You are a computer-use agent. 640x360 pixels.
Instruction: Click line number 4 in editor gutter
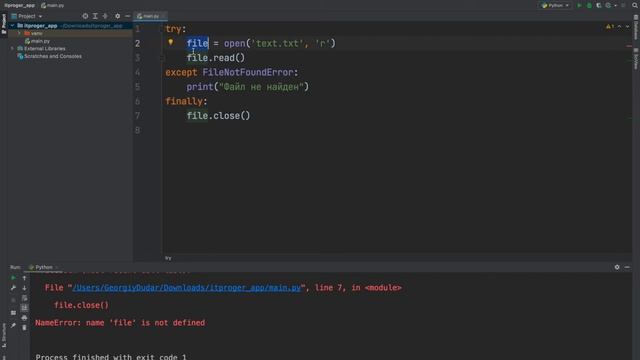click(138, 72)
